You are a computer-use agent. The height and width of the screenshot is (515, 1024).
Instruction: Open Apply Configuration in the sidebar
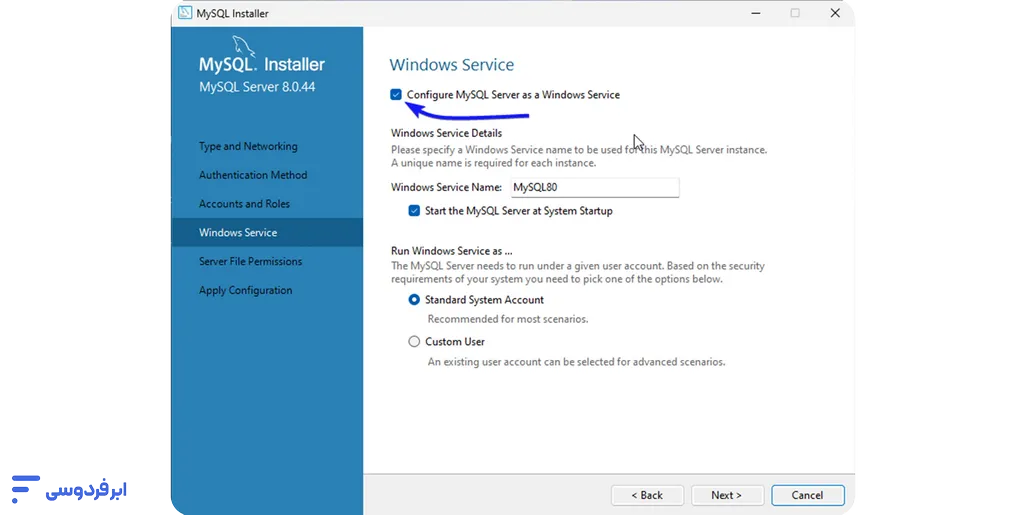tap(245, 291)
